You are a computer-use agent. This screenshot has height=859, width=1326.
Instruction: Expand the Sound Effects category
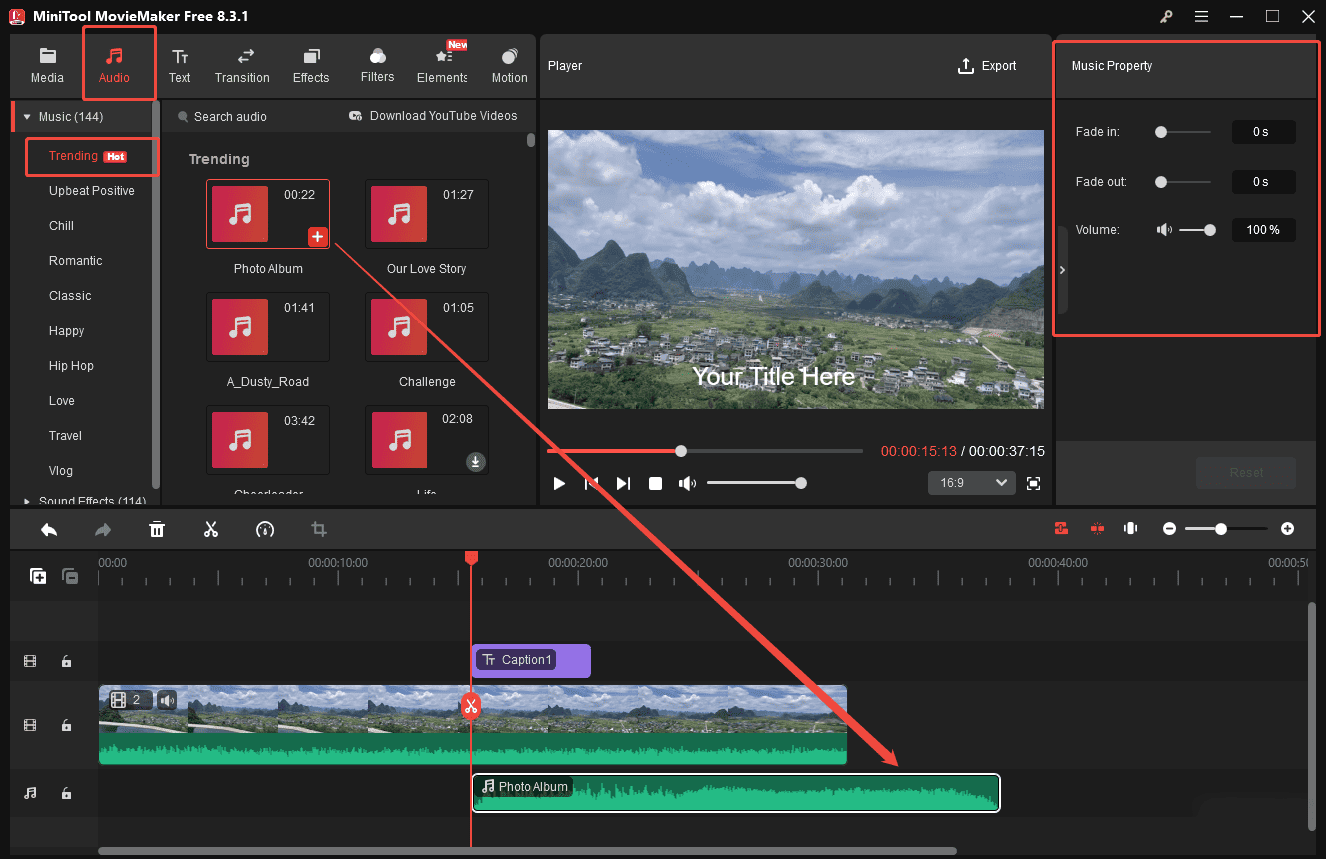click(26, 500)
